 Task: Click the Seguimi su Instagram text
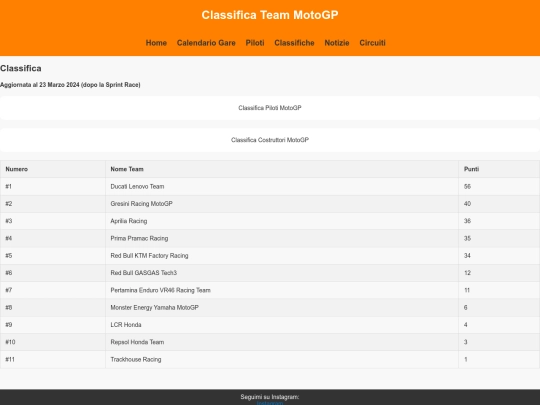coord(270,397)
